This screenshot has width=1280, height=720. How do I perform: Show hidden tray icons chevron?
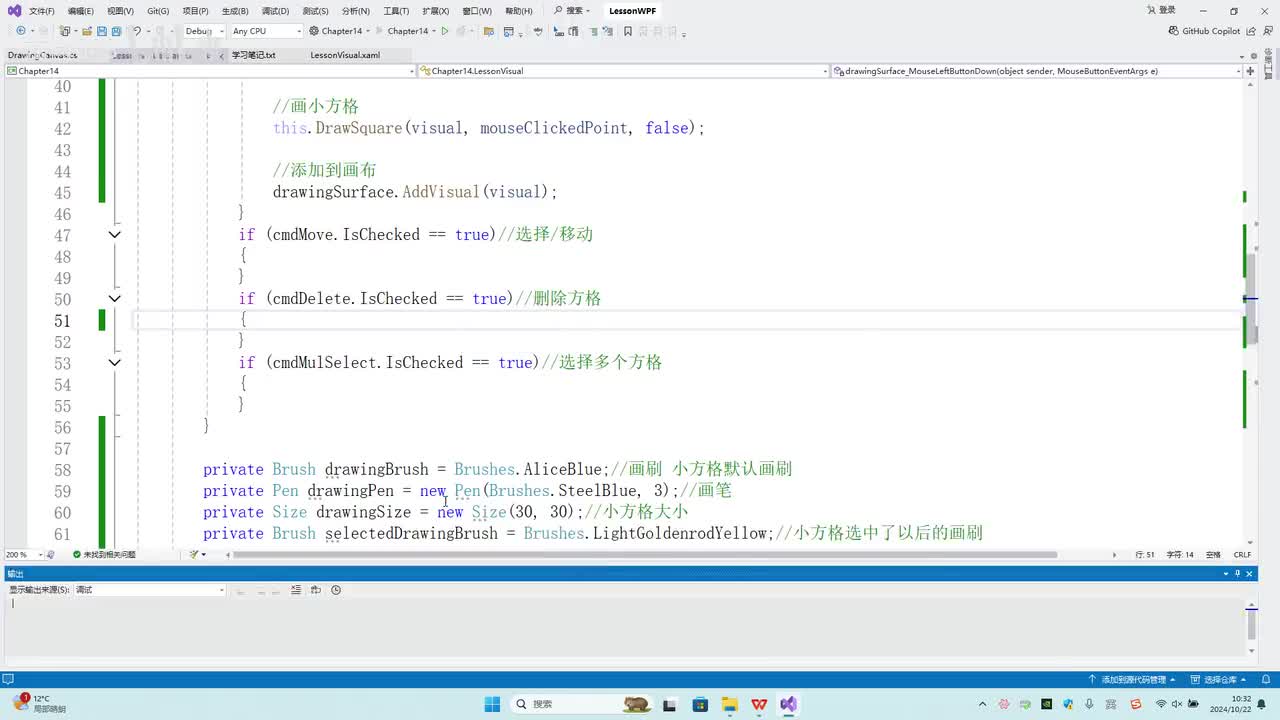tap(983, 704)
